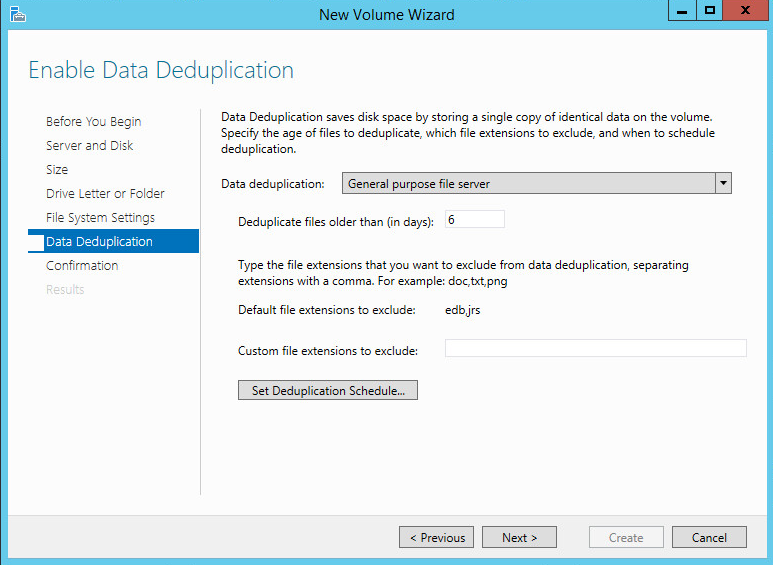The height and width of the screenshot is (565, 773).
Task: Jump to the Size step
Action: click(x=57, y=170)
